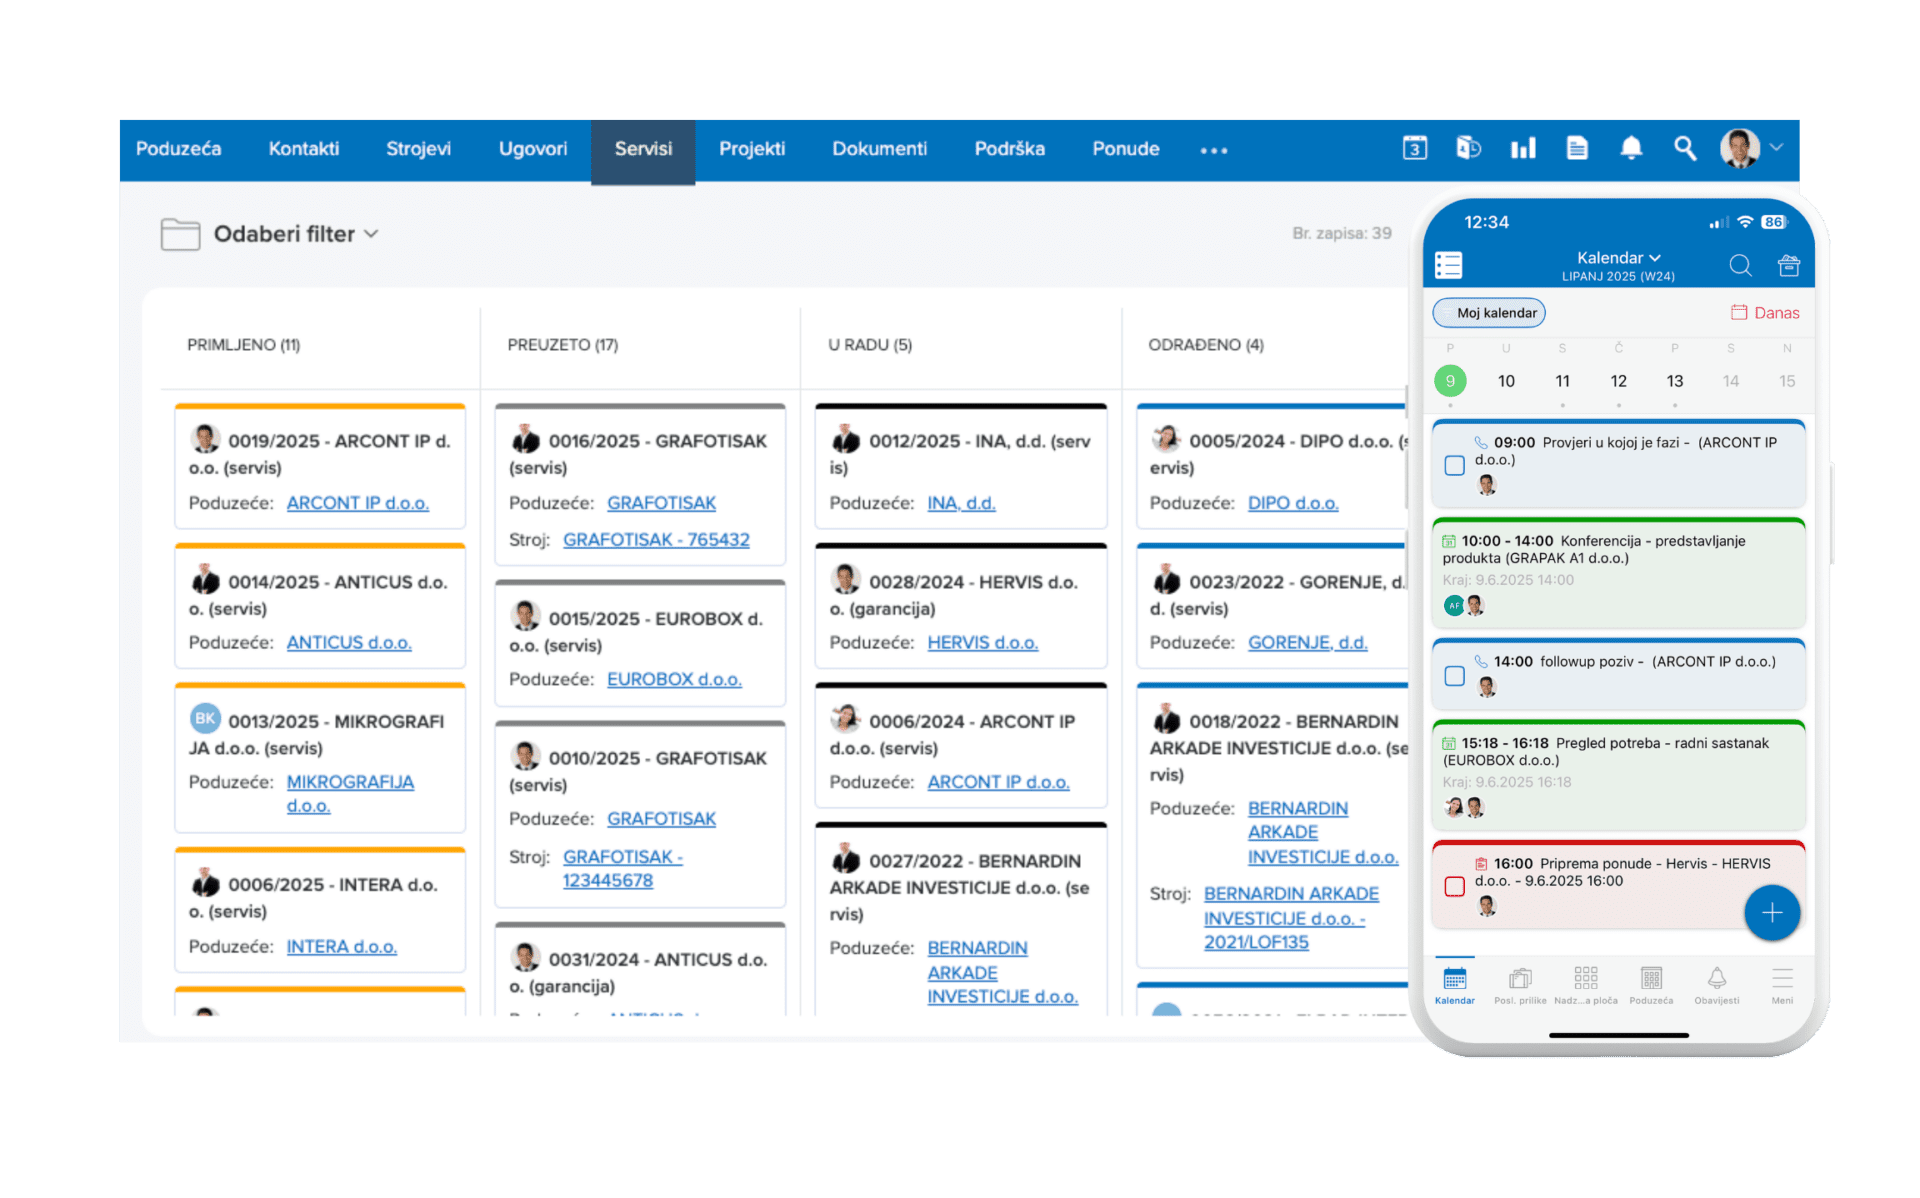This screenshot has height=1198, width=1920.
Task: Expand the Odaberi filter dropdown
Action: (296, 234)
